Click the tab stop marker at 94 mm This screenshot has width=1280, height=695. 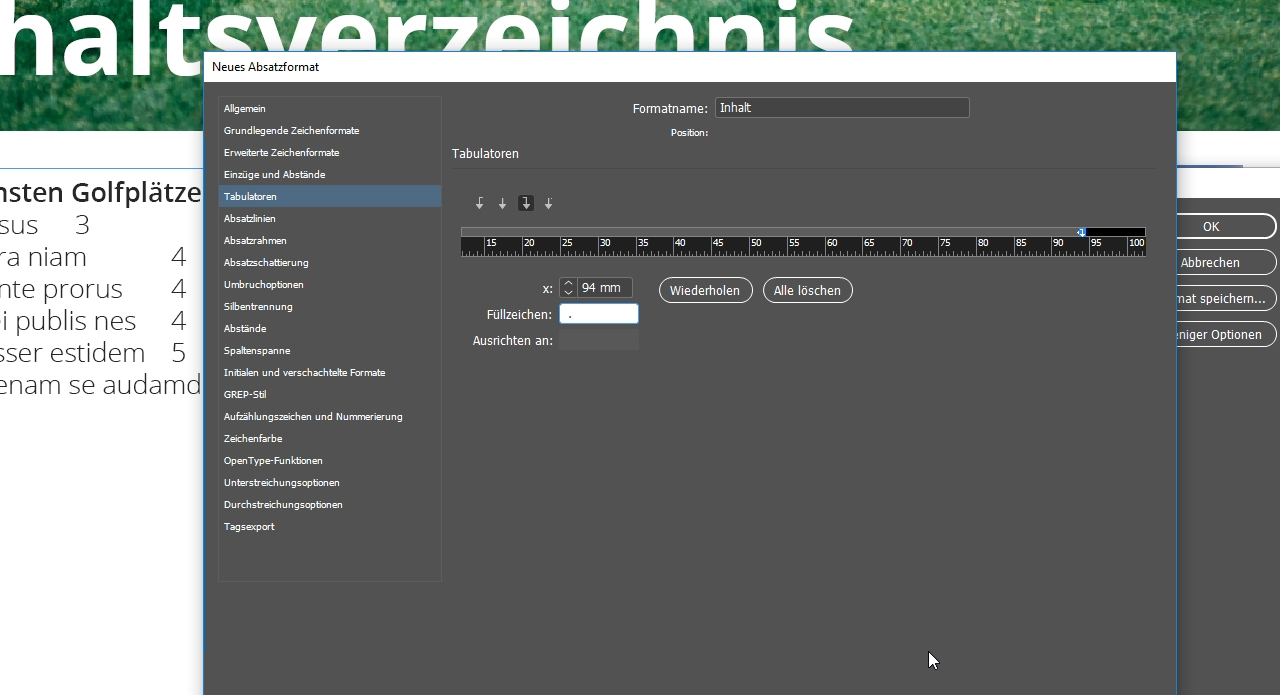click(x=1081, y=232)
